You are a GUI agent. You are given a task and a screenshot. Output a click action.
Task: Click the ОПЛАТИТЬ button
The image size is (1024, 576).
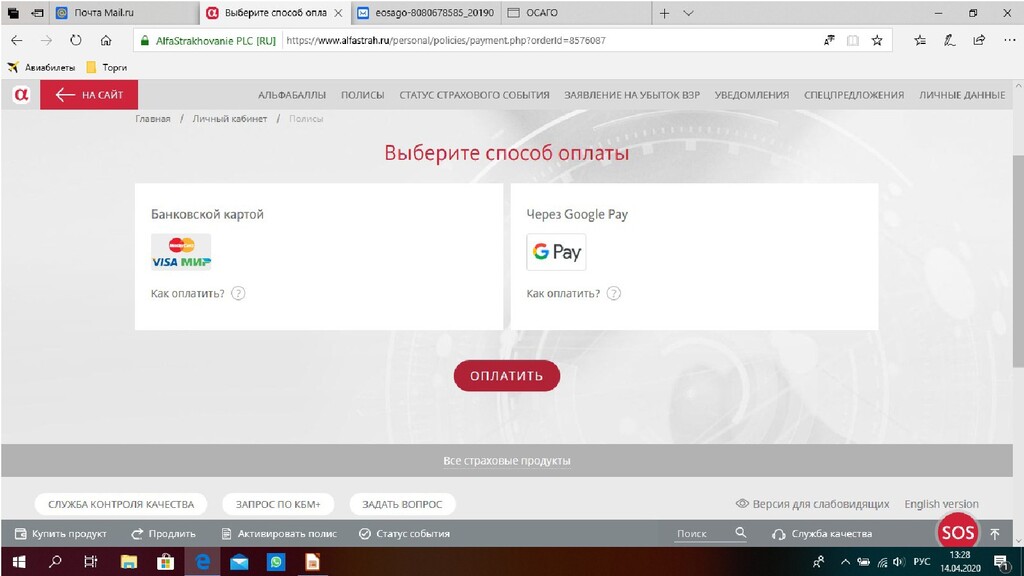(507, 376)
